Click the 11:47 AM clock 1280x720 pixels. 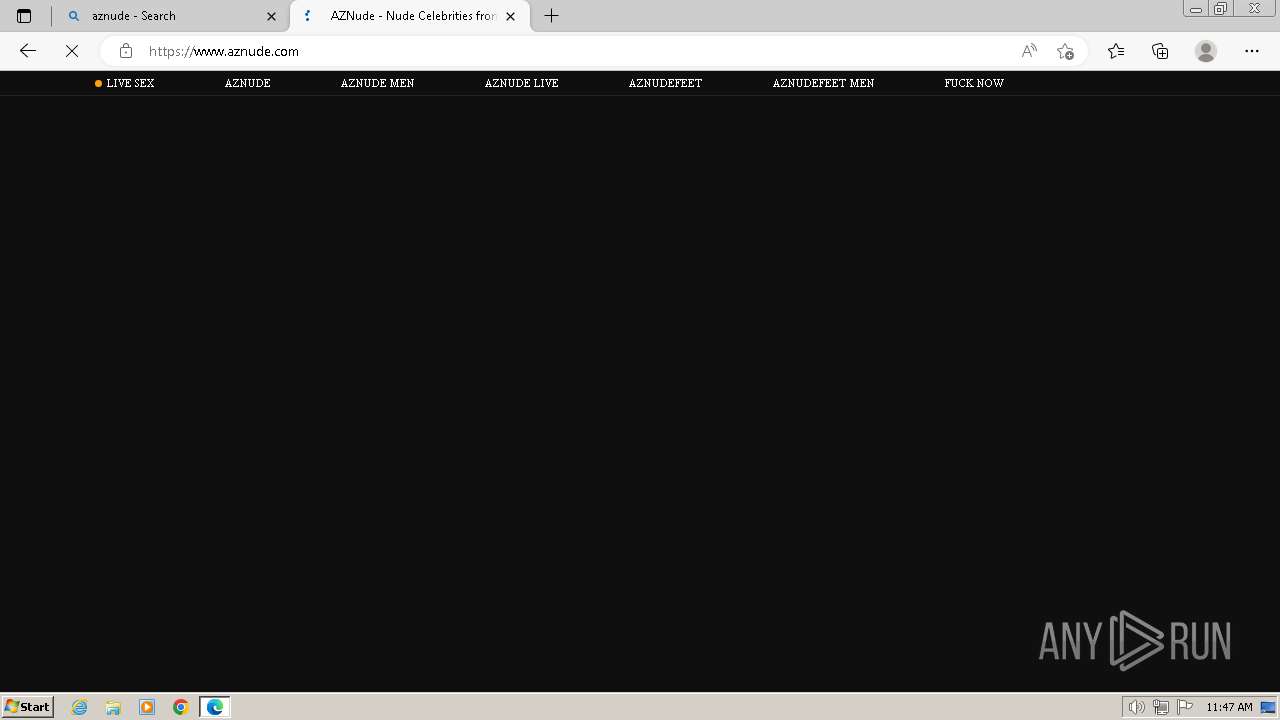[x=1229, y=707]
